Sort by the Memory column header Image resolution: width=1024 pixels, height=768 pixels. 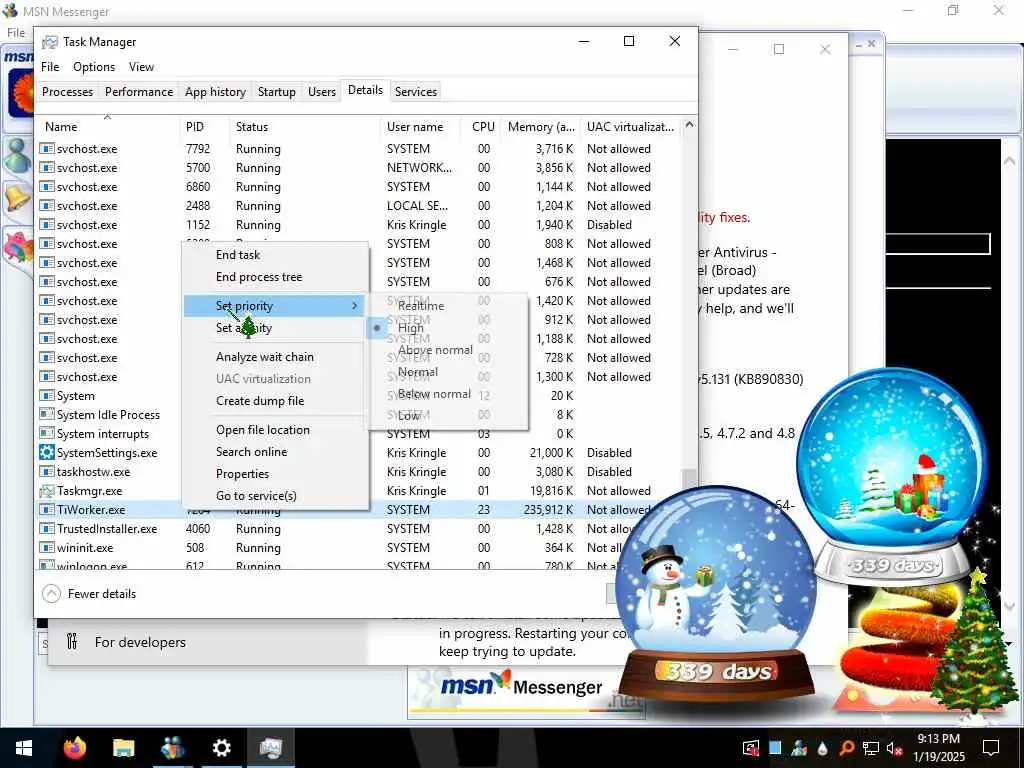[541, 127]
